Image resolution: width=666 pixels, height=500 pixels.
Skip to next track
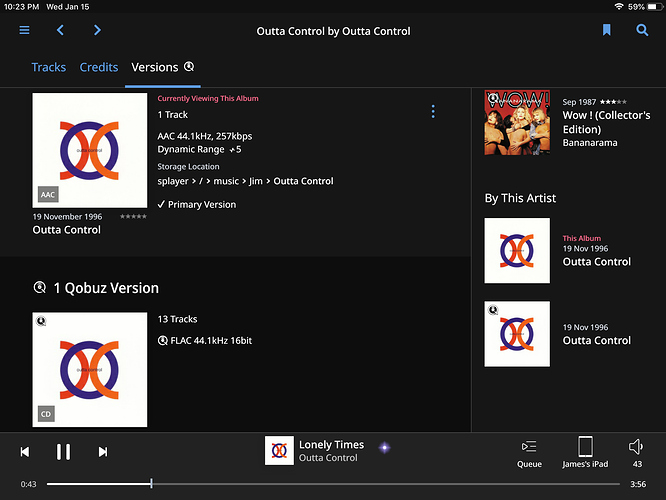103,452
